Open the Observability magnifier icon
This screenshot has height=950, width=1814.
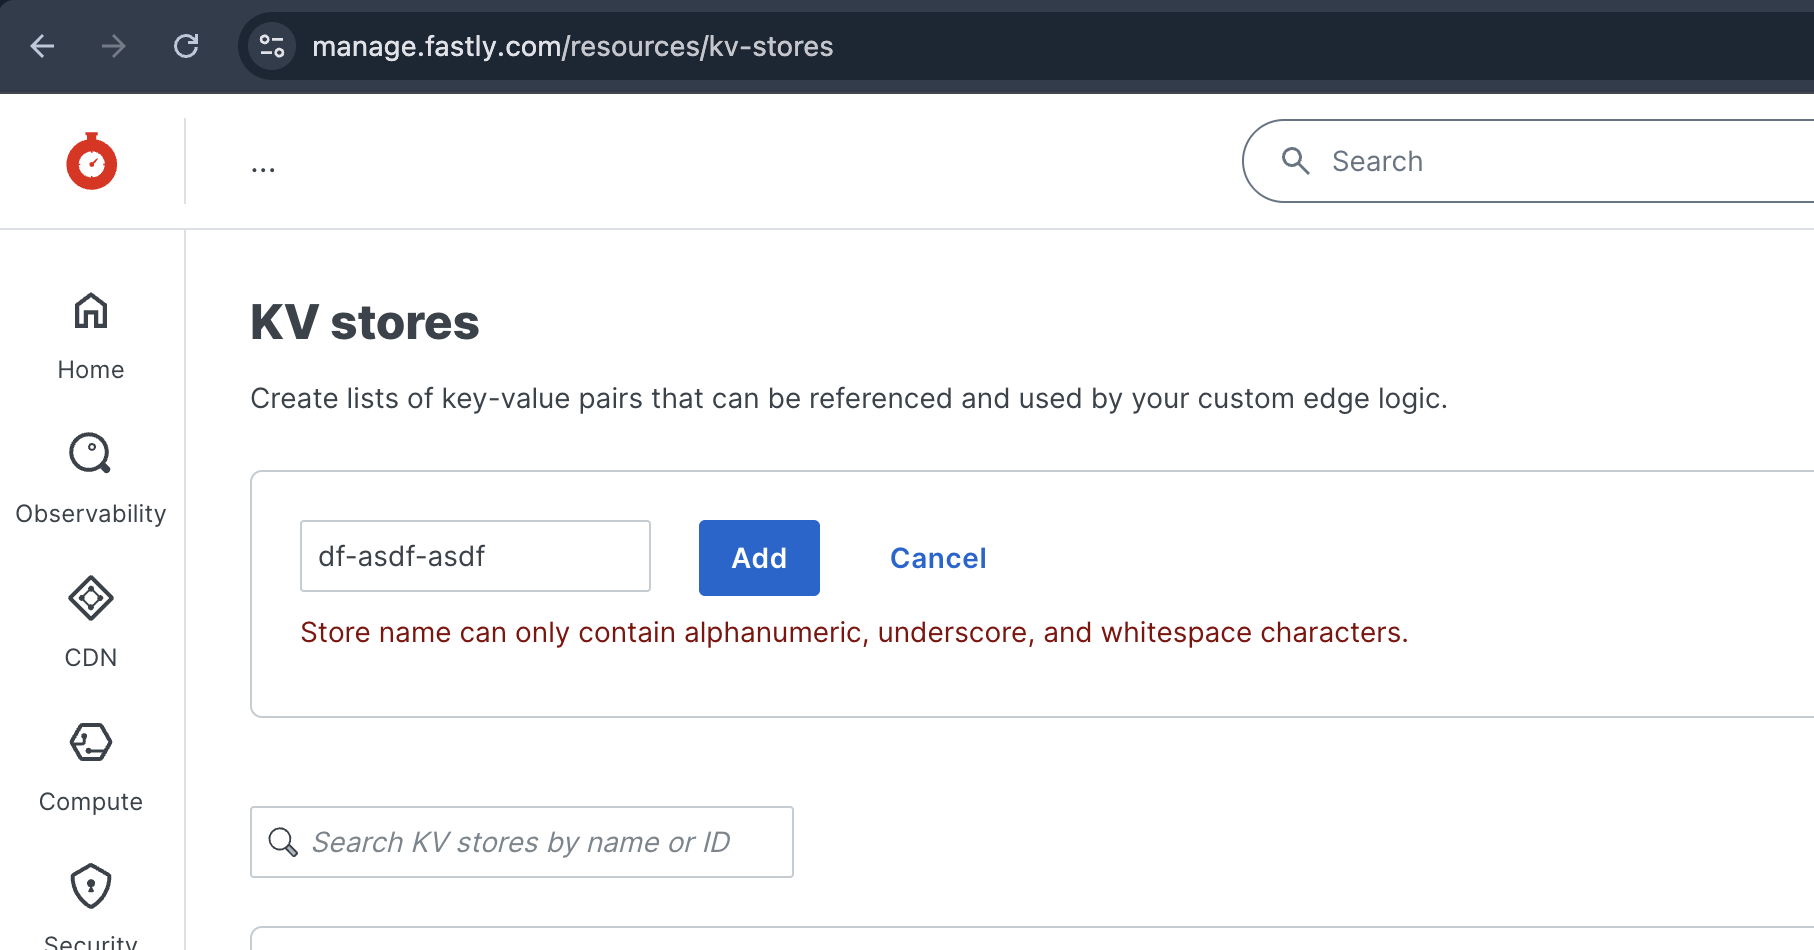(x=91, y=454)
